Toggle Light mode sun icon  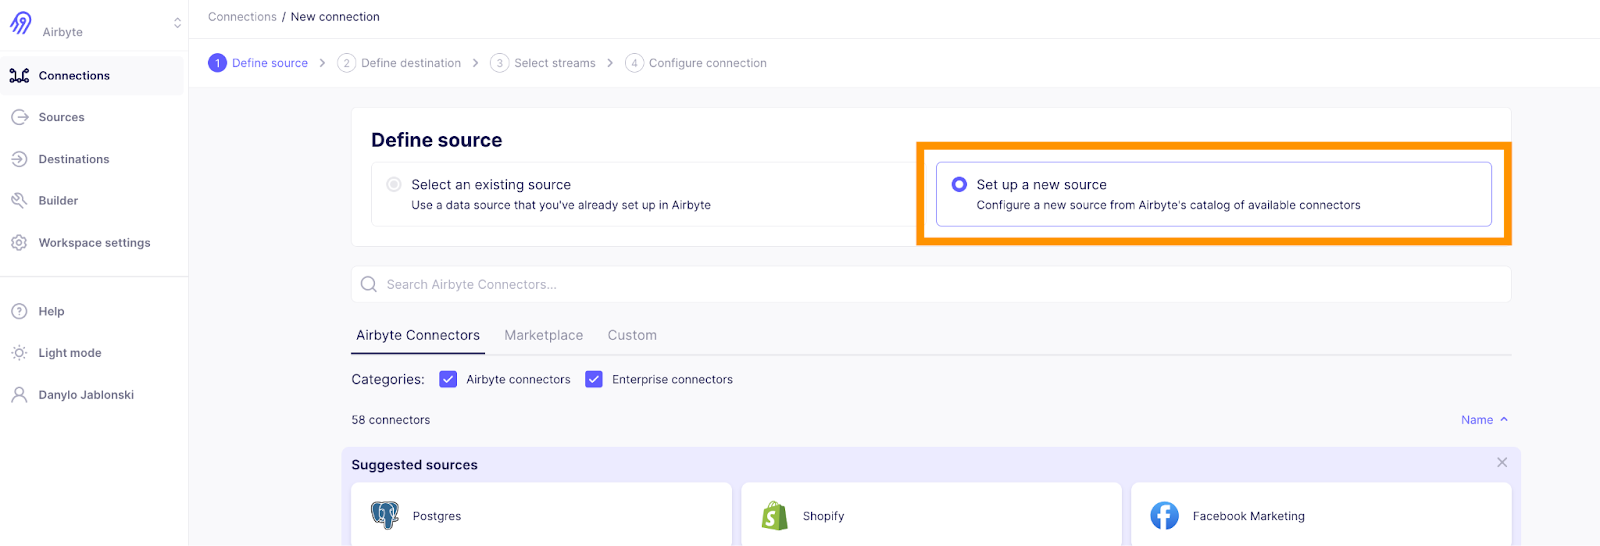click(x=19, y=353)
